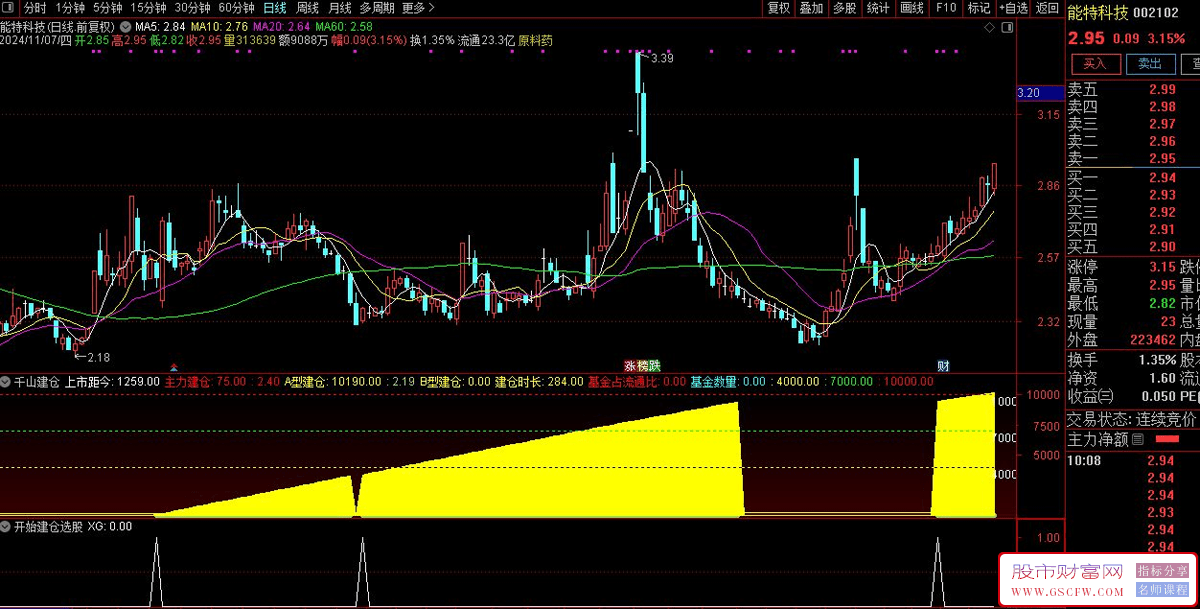The width and height of the screenshot is (1200, 609).
Task: Select the 30分钟 chart period
Action: click(192, 8)
